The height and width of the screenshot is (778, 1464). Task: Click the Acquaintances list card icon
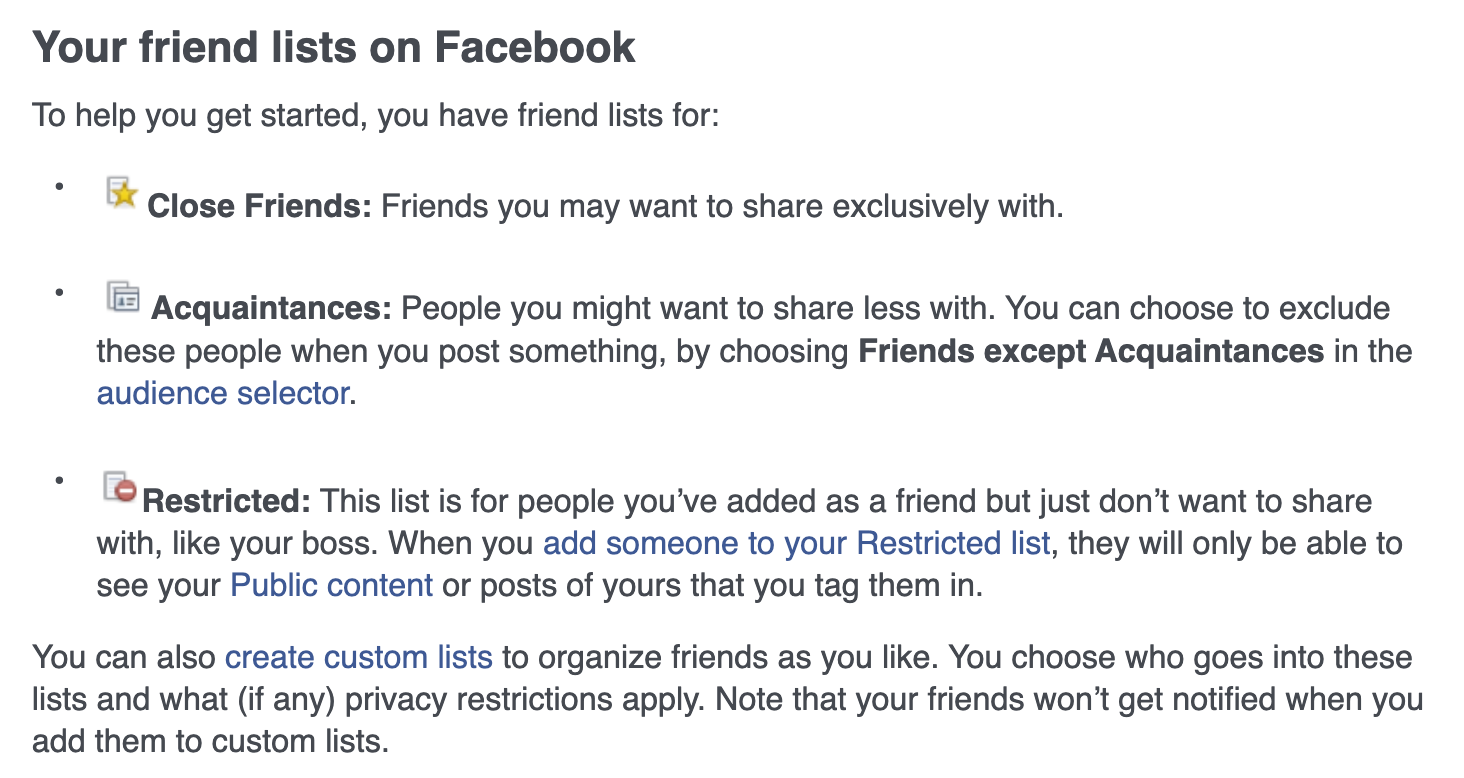122,297
